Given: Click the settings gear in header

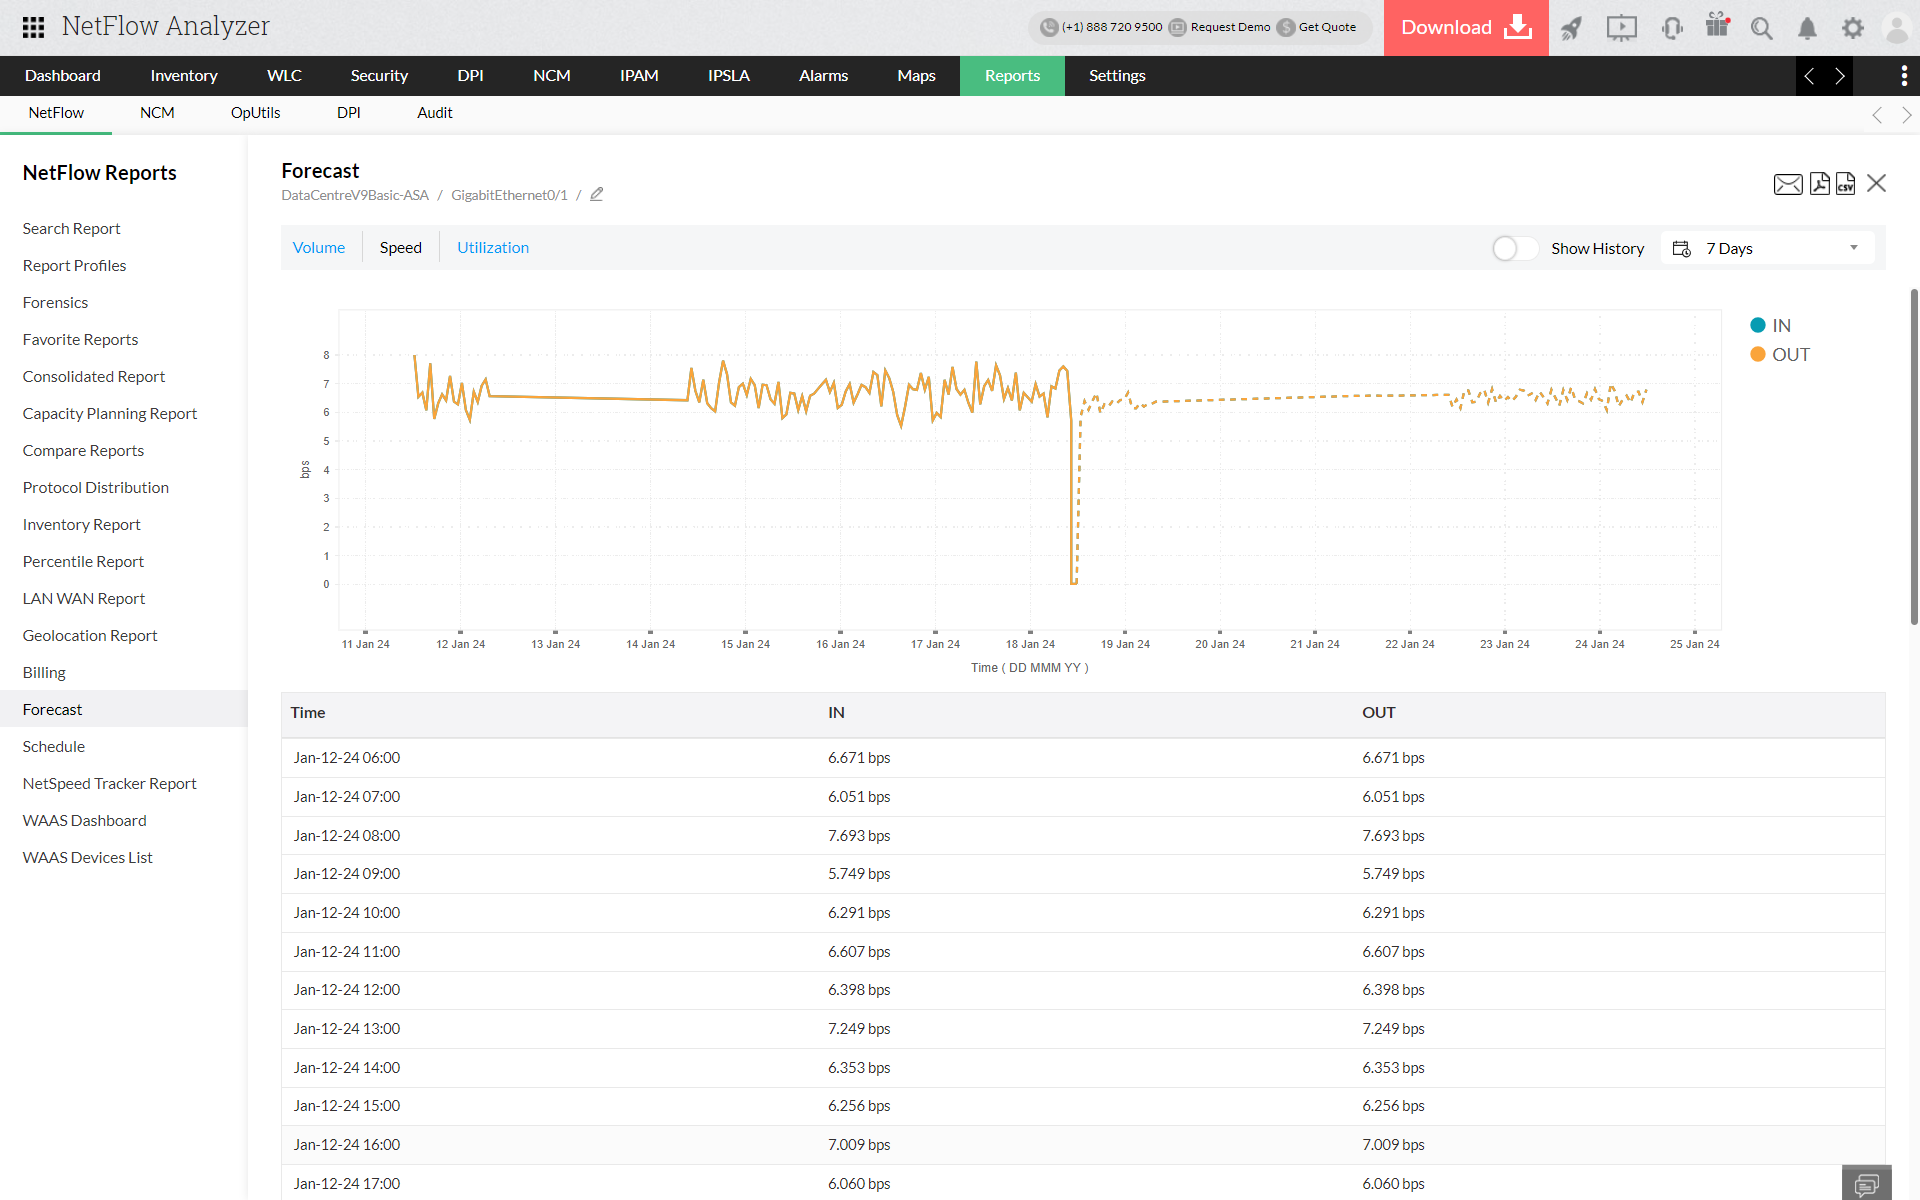Looking at the screenshot, I should click(x=1853, y=28).
